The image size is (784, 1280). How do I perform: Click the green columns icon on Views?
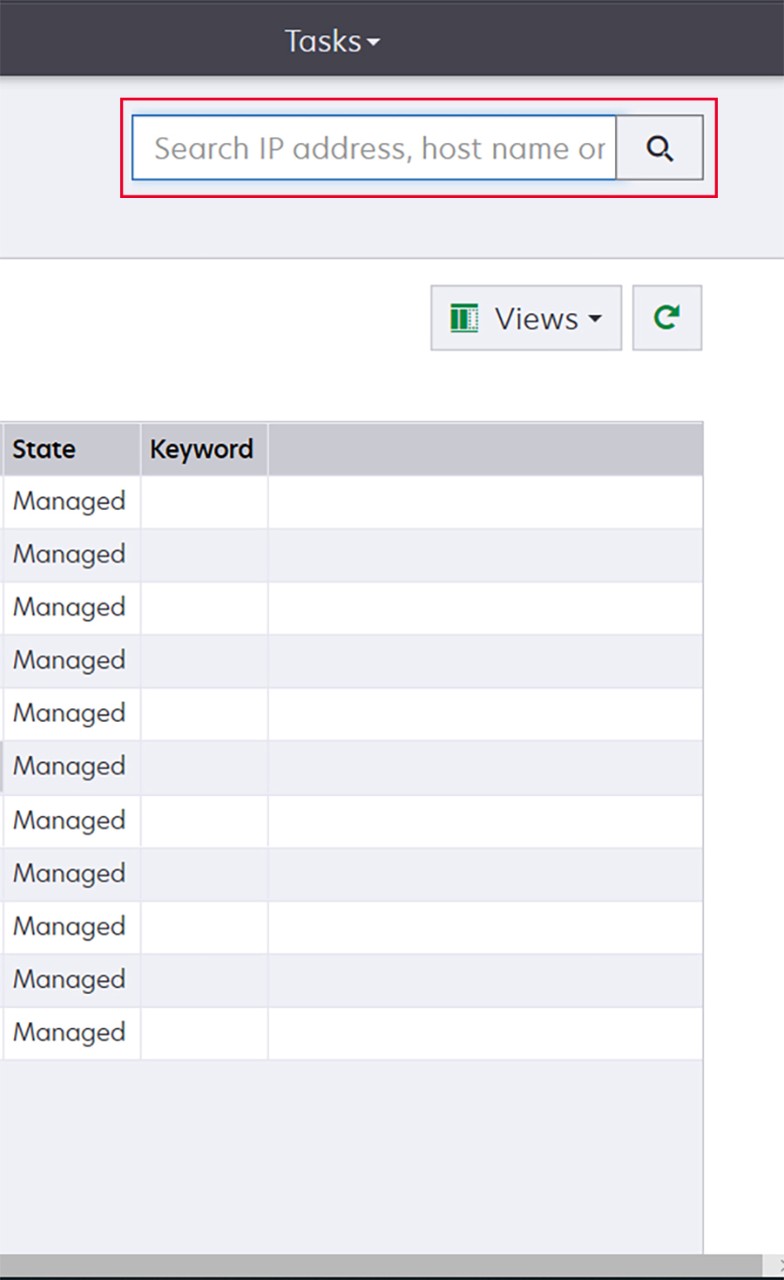(464, 319)
